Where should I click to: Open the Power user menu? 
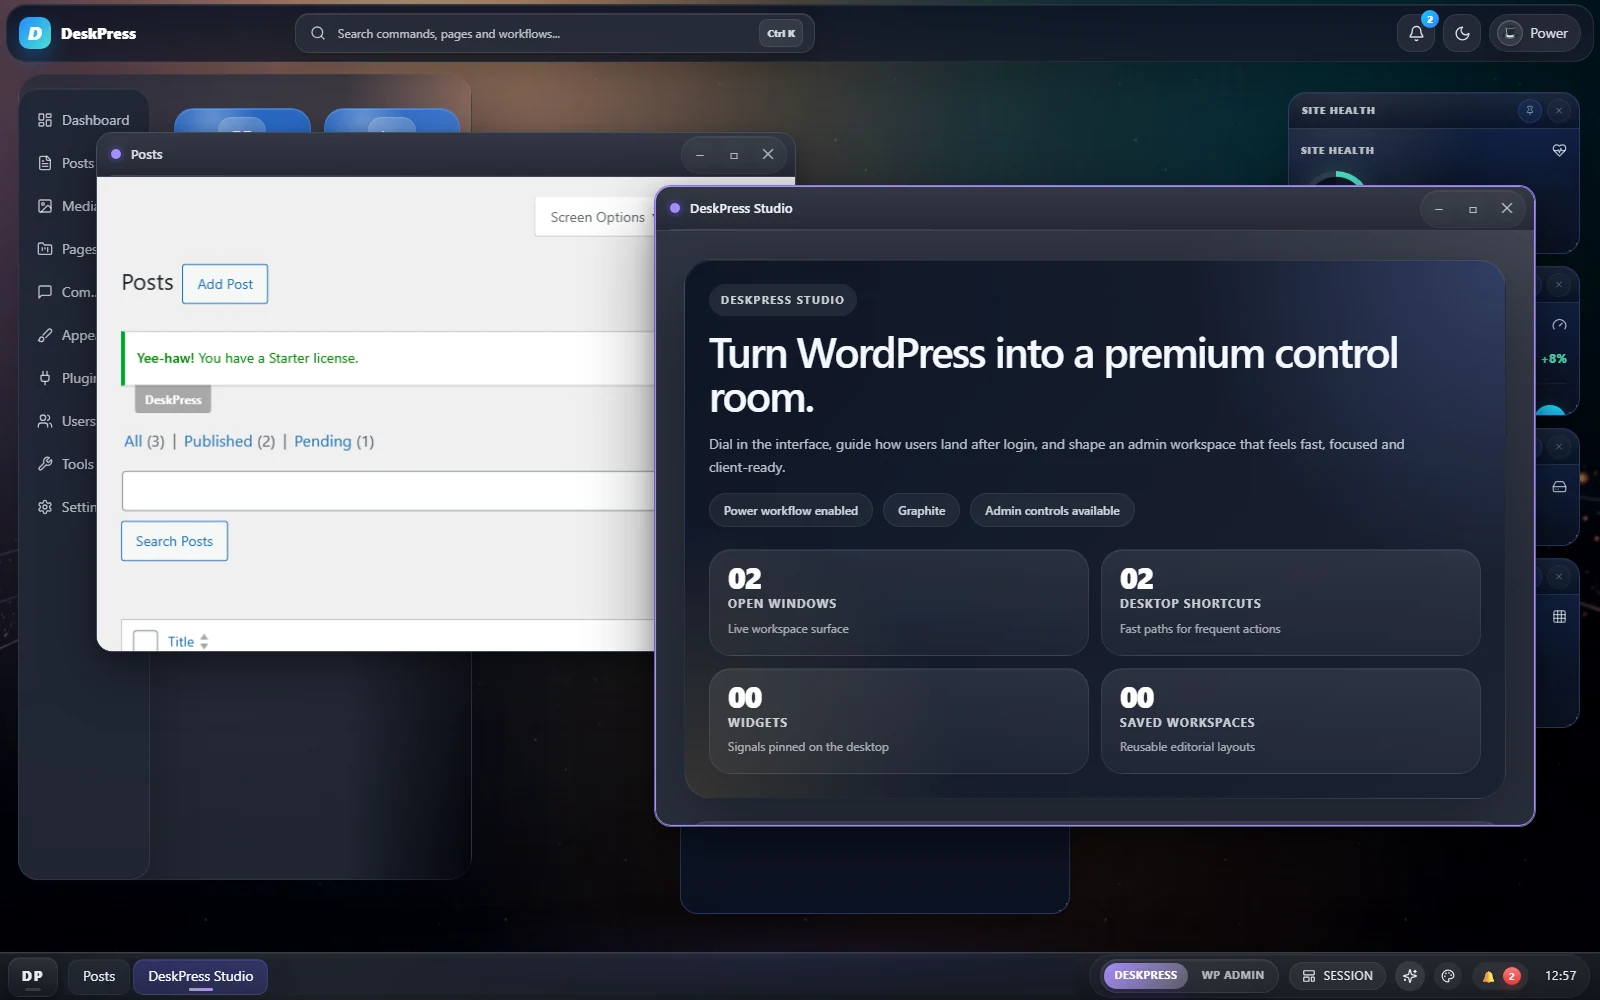click(1535, 33)
